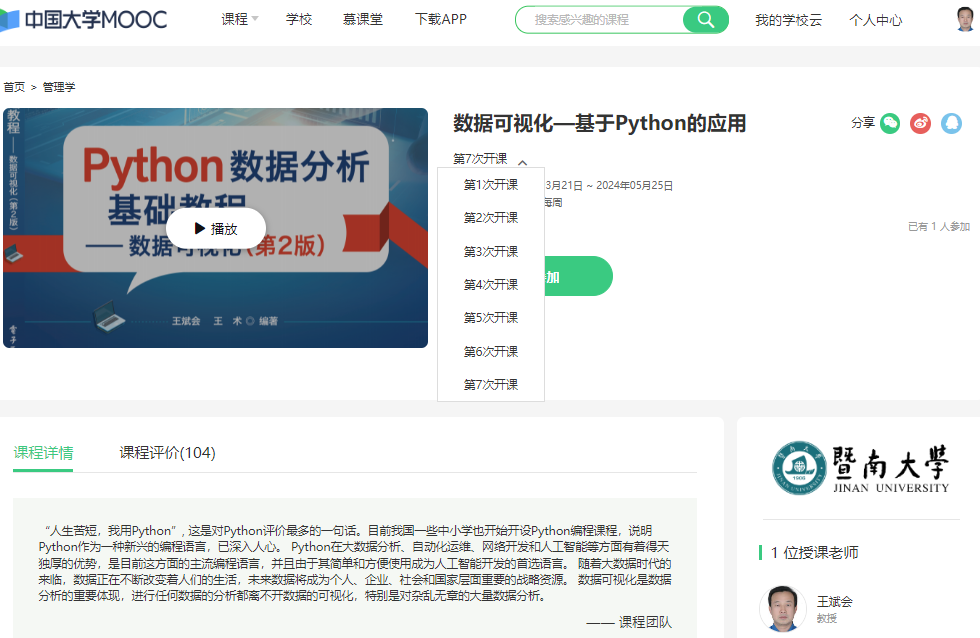980x638 pixels.
Task: Open teacher 王斌会 name link
Action: (x=834, y=602)
